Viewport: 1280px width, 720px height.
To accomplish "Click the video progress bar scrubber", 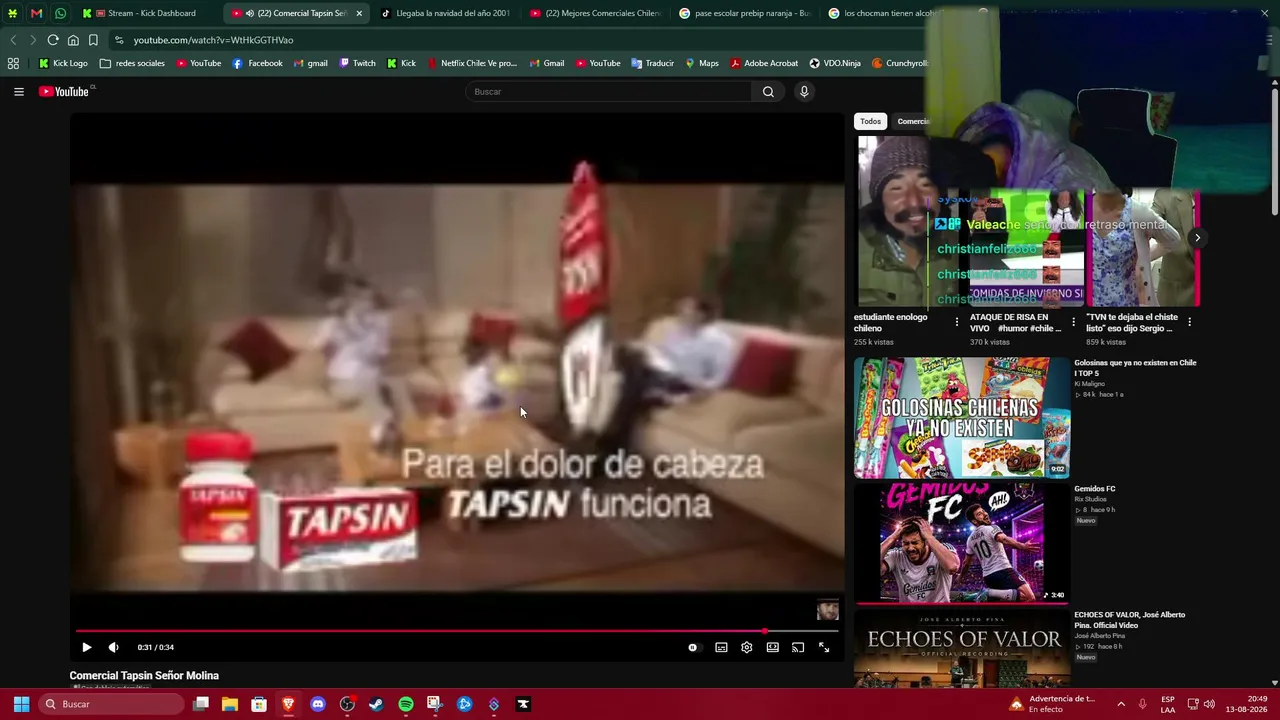I will pos(765,631).
